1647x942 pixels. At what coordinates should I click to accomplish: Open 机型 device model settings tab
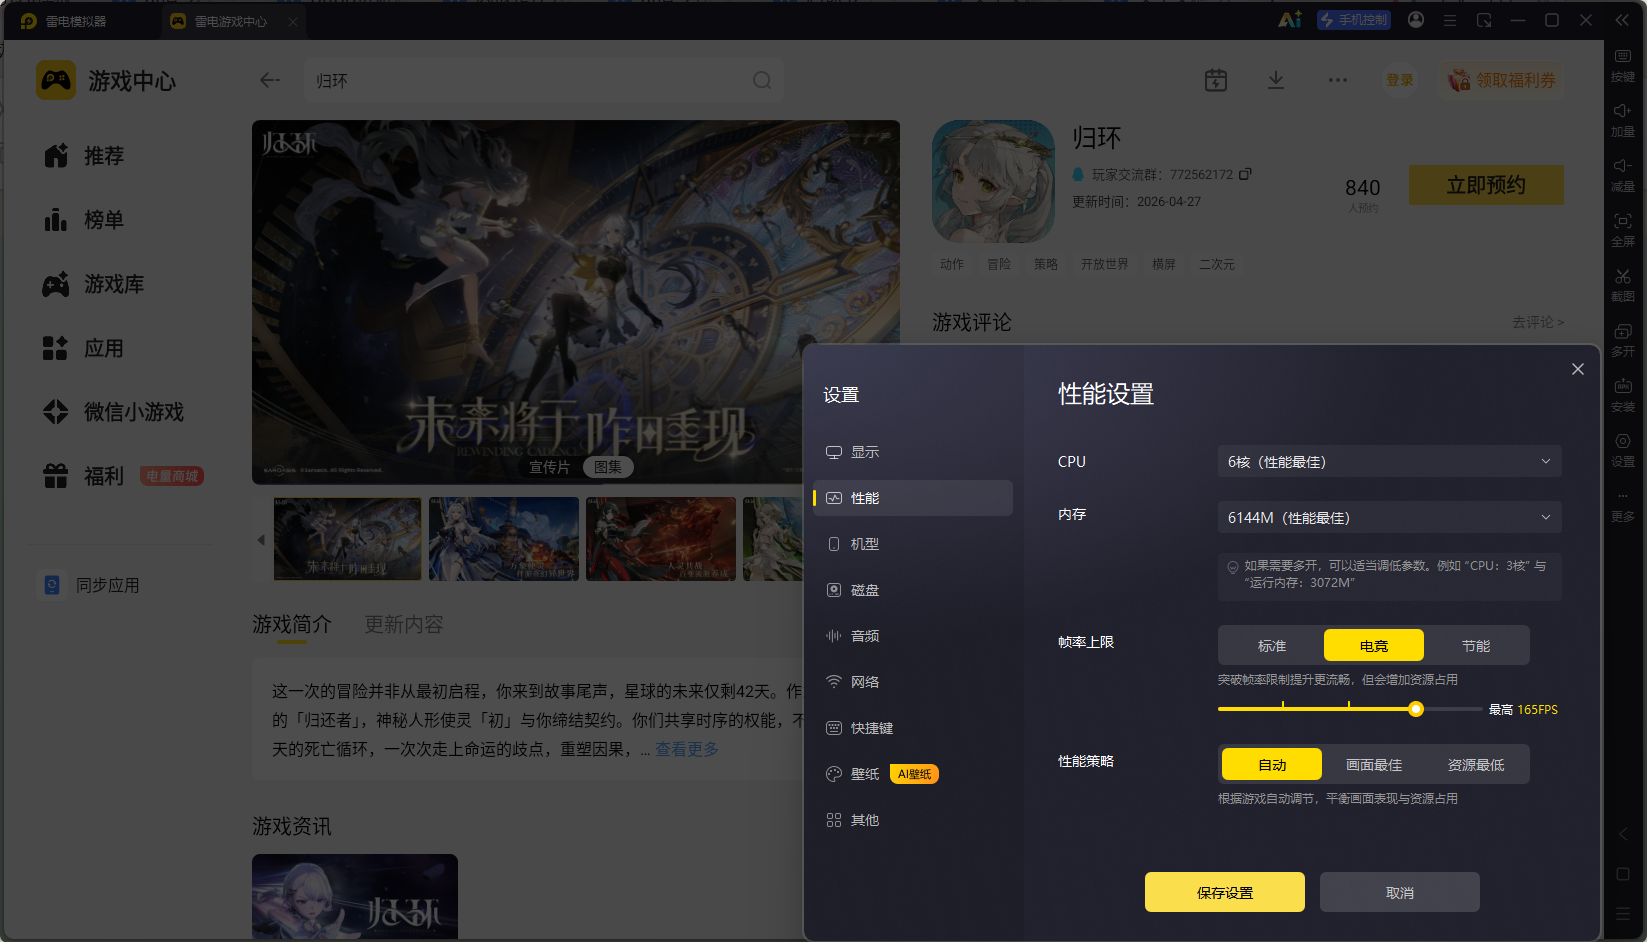(x=913, y=544)
